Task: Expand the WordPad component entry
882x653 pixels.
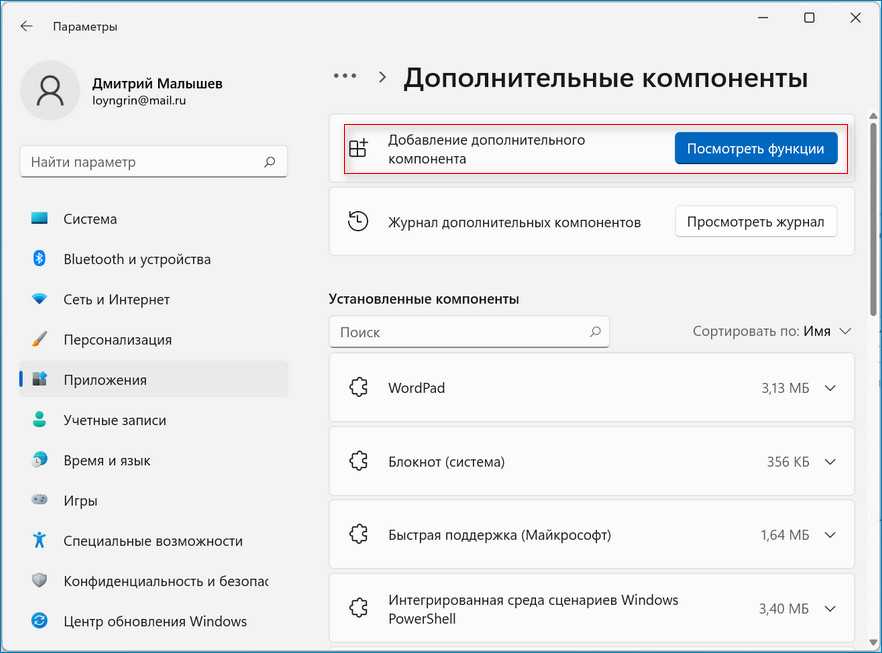Action: 829,388
